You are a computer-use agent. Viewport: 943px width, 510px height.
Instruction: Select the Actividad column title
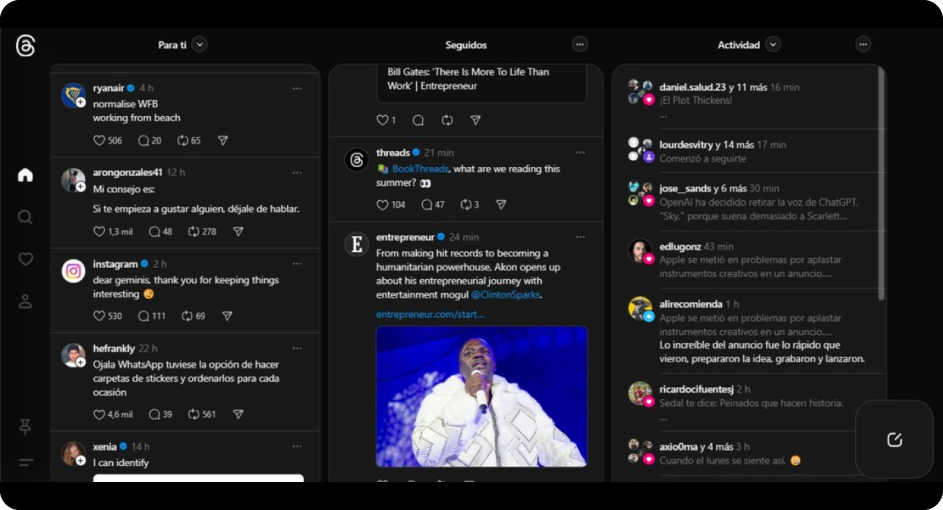pyautogui.click(x=739, y=45)
